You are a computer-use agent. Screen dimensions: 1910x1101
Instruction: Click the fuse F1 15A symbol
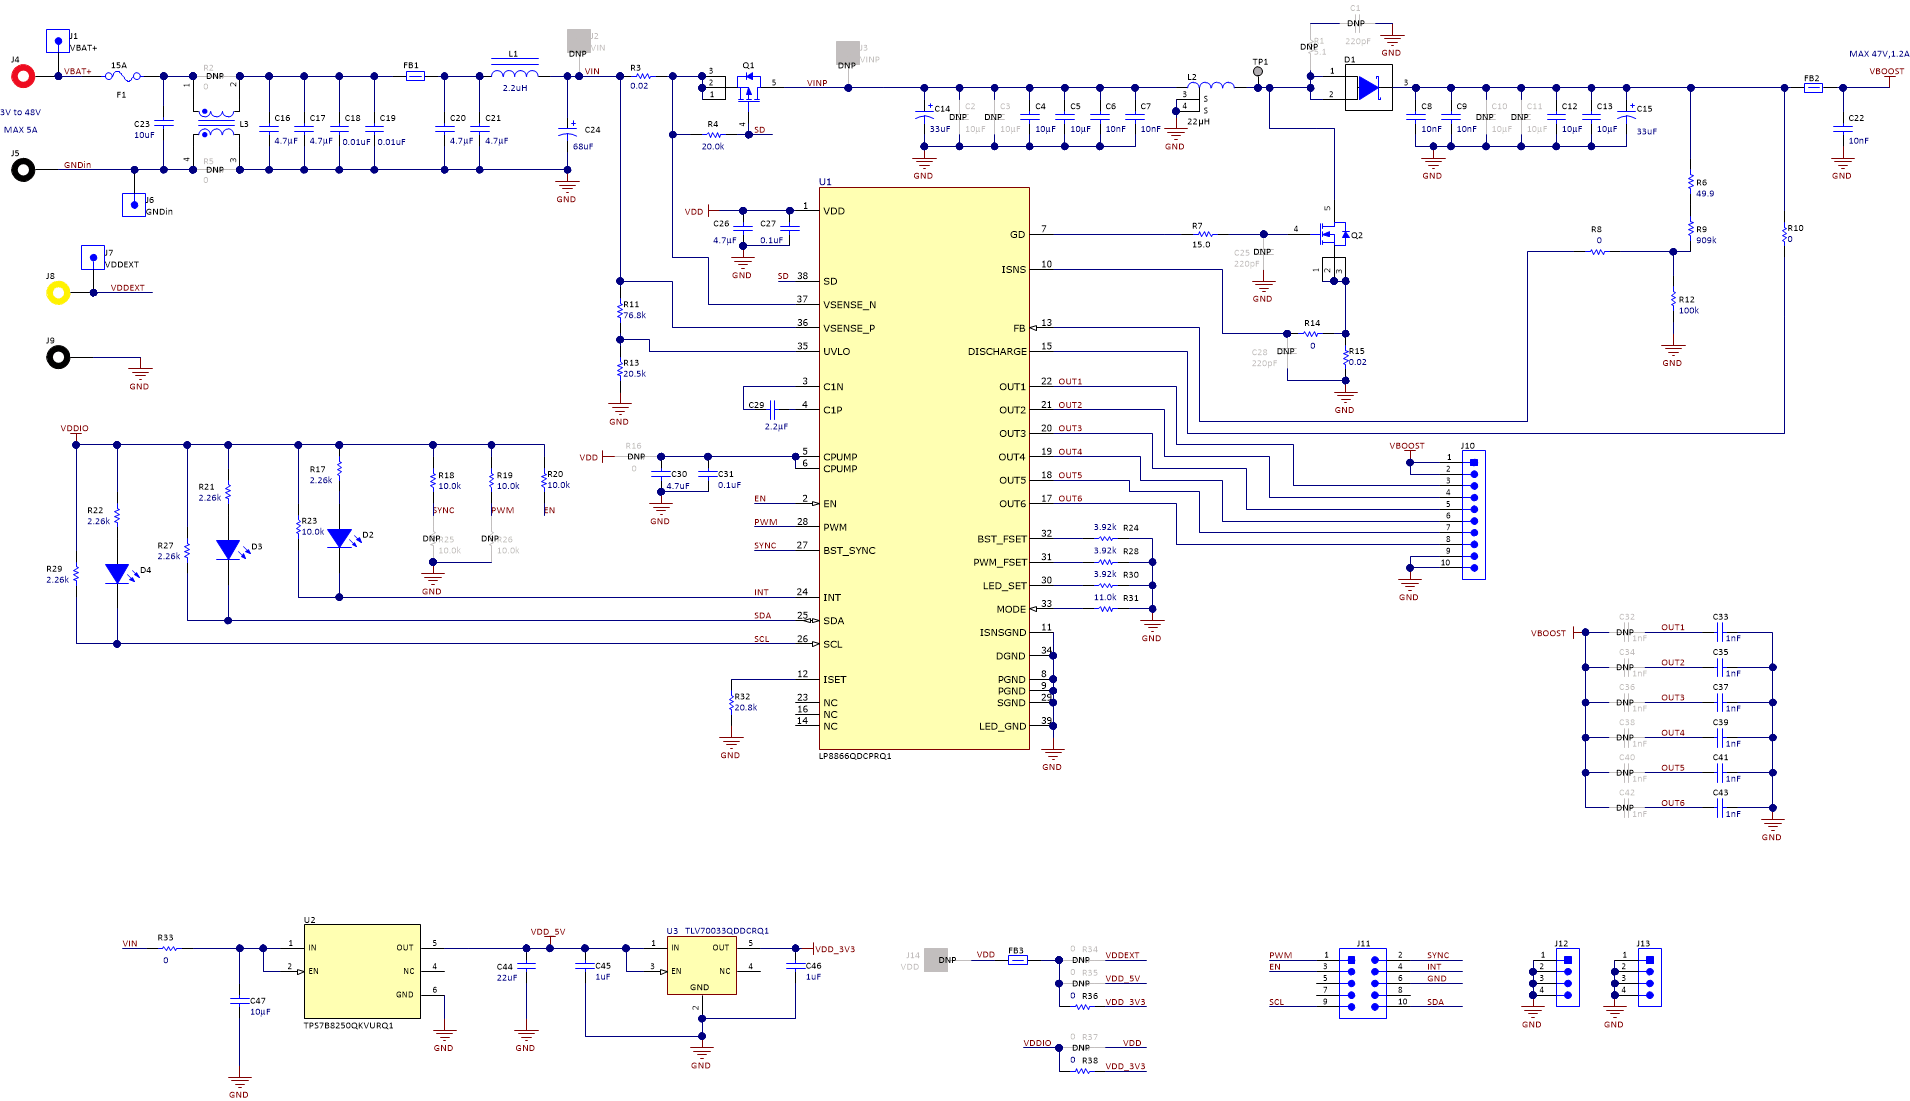(x=120, y=74)
